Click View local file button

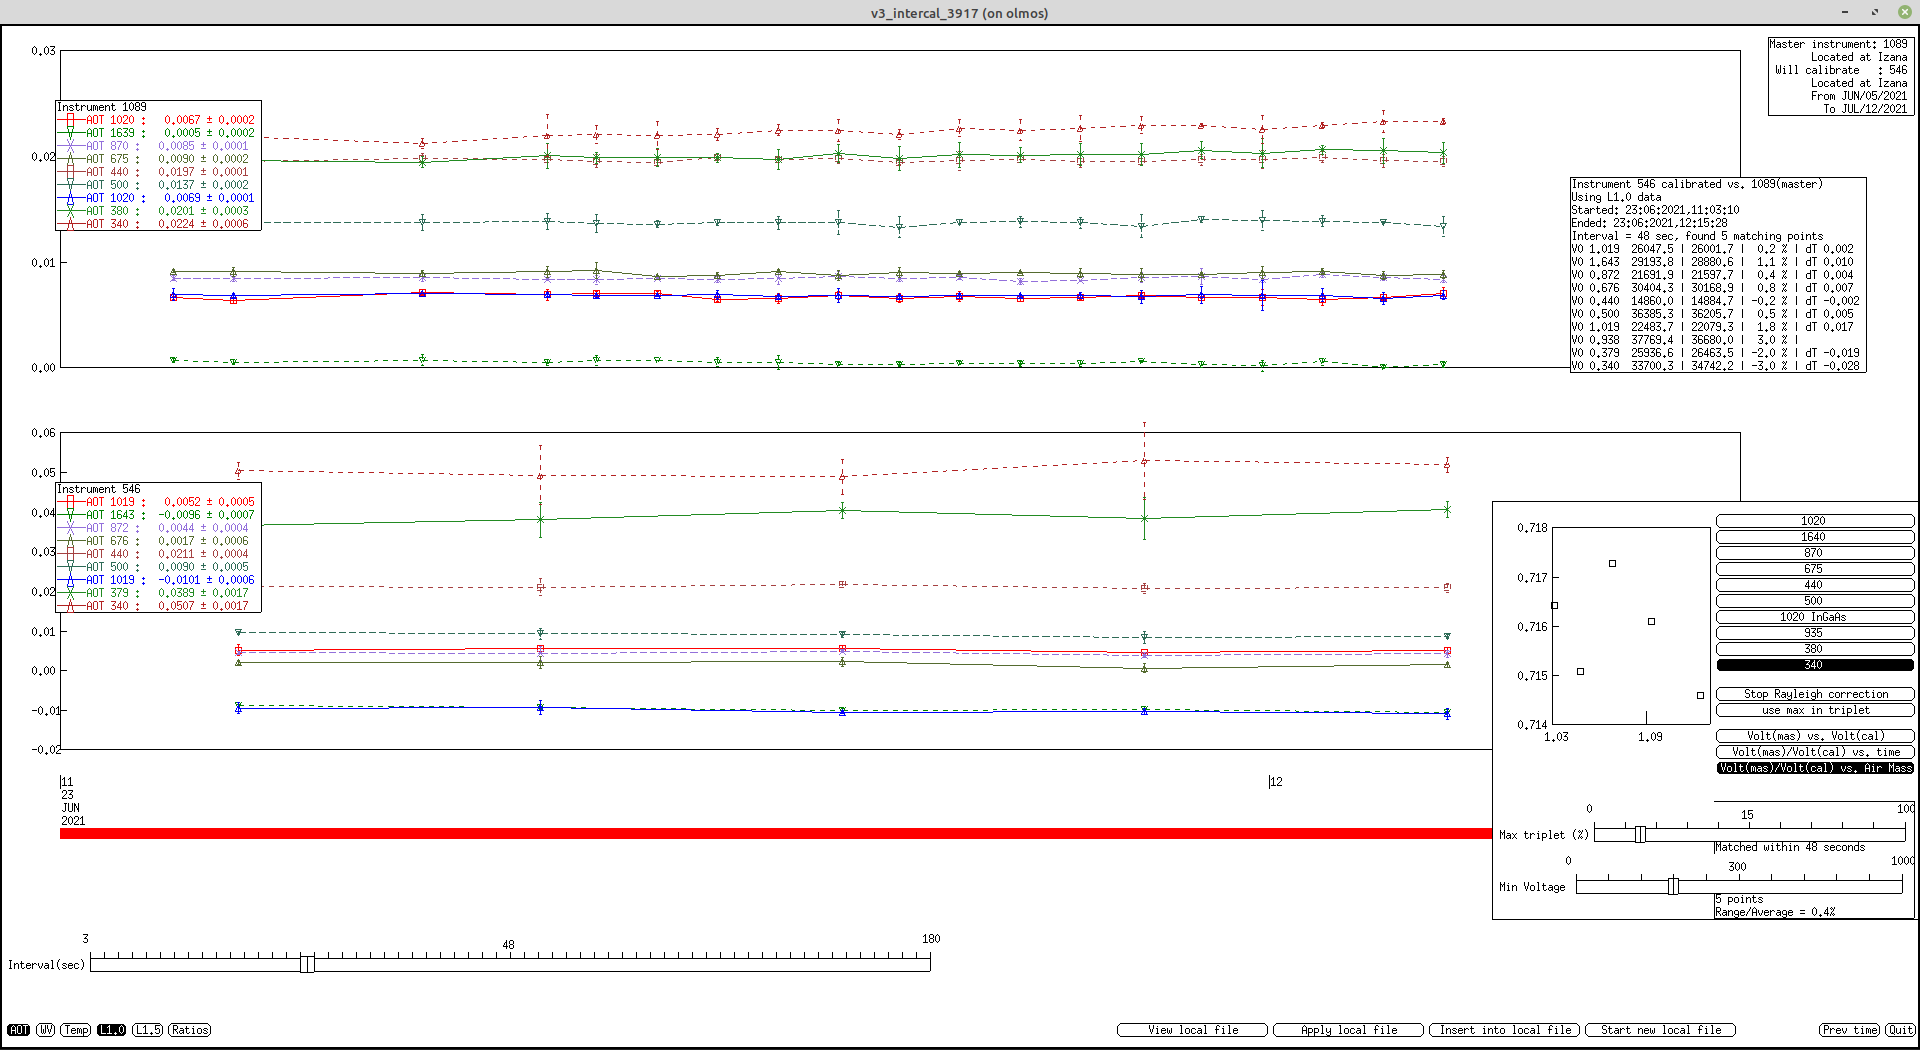(x=1192, y=1030)
